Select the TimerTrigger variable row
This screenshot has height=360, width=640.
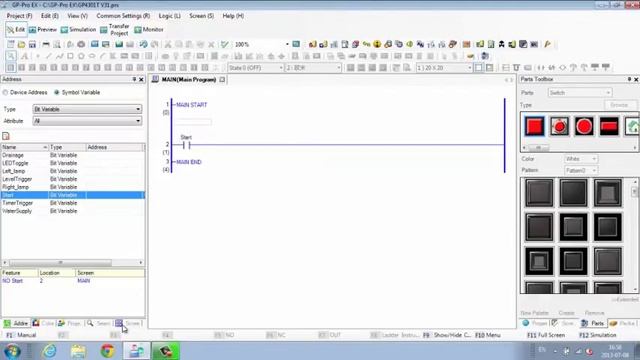click(x=73, y=203)
